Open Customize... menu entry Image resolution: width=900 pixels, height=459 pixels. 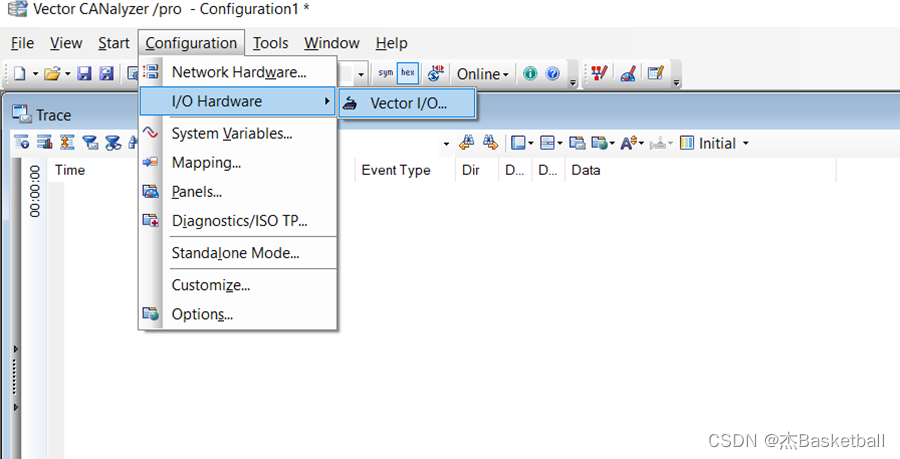238,285
